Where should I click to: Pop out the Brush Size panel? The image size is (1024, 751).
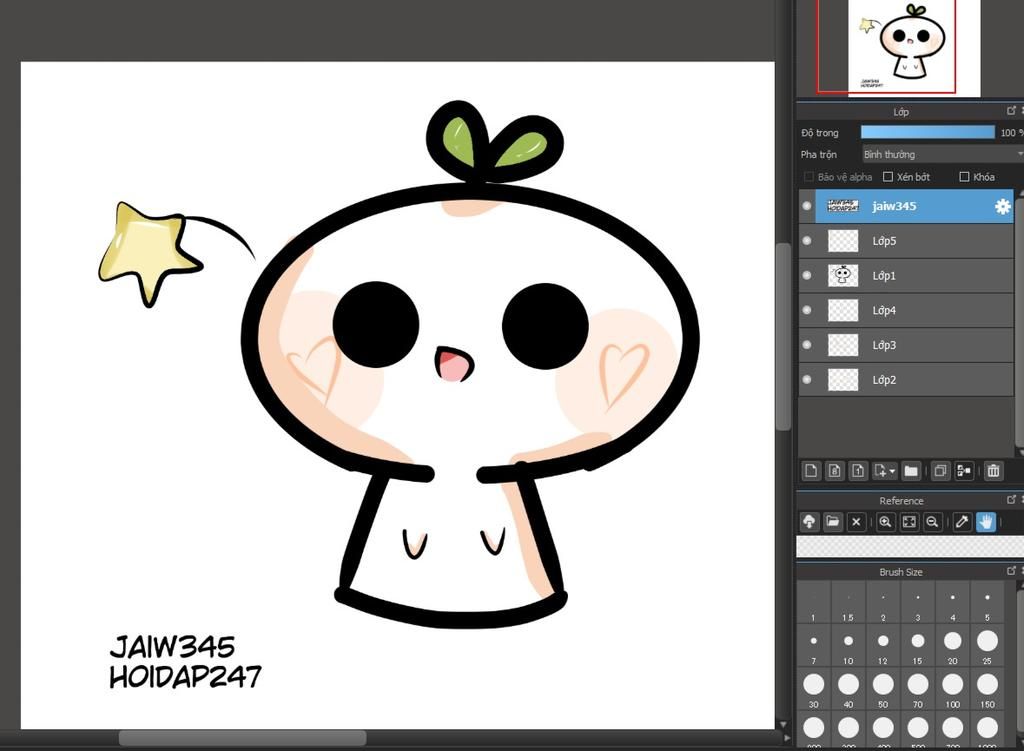1012,570
